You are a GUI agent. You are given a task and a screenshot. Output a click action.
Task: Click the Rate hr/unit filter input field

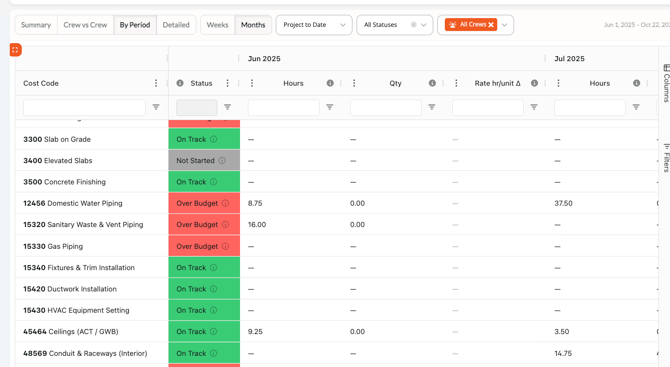pyautogui.click(x=488, y=107)
